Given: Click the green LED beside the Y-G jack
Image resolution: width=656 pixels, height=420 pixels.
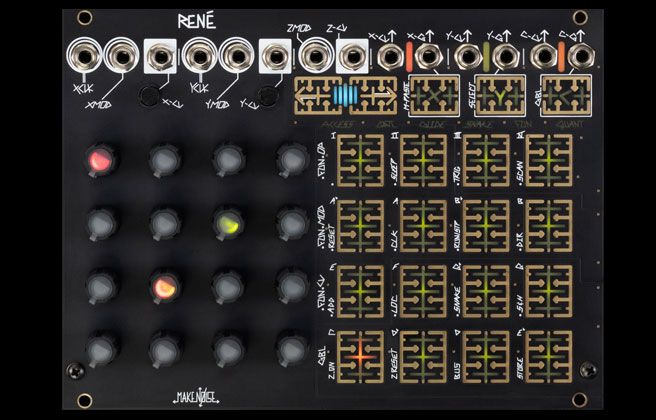Looking at the screenshot, I should point(487,56).
